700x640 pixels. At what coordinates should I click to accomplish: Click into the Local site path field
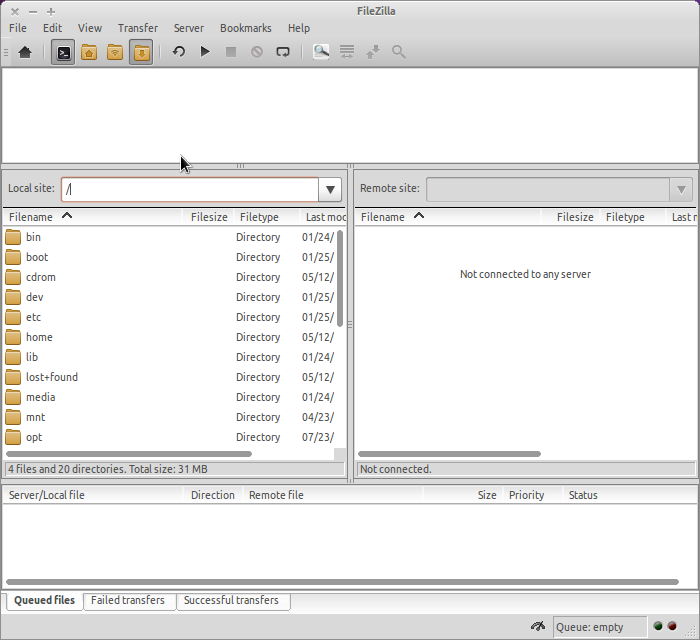190,190
